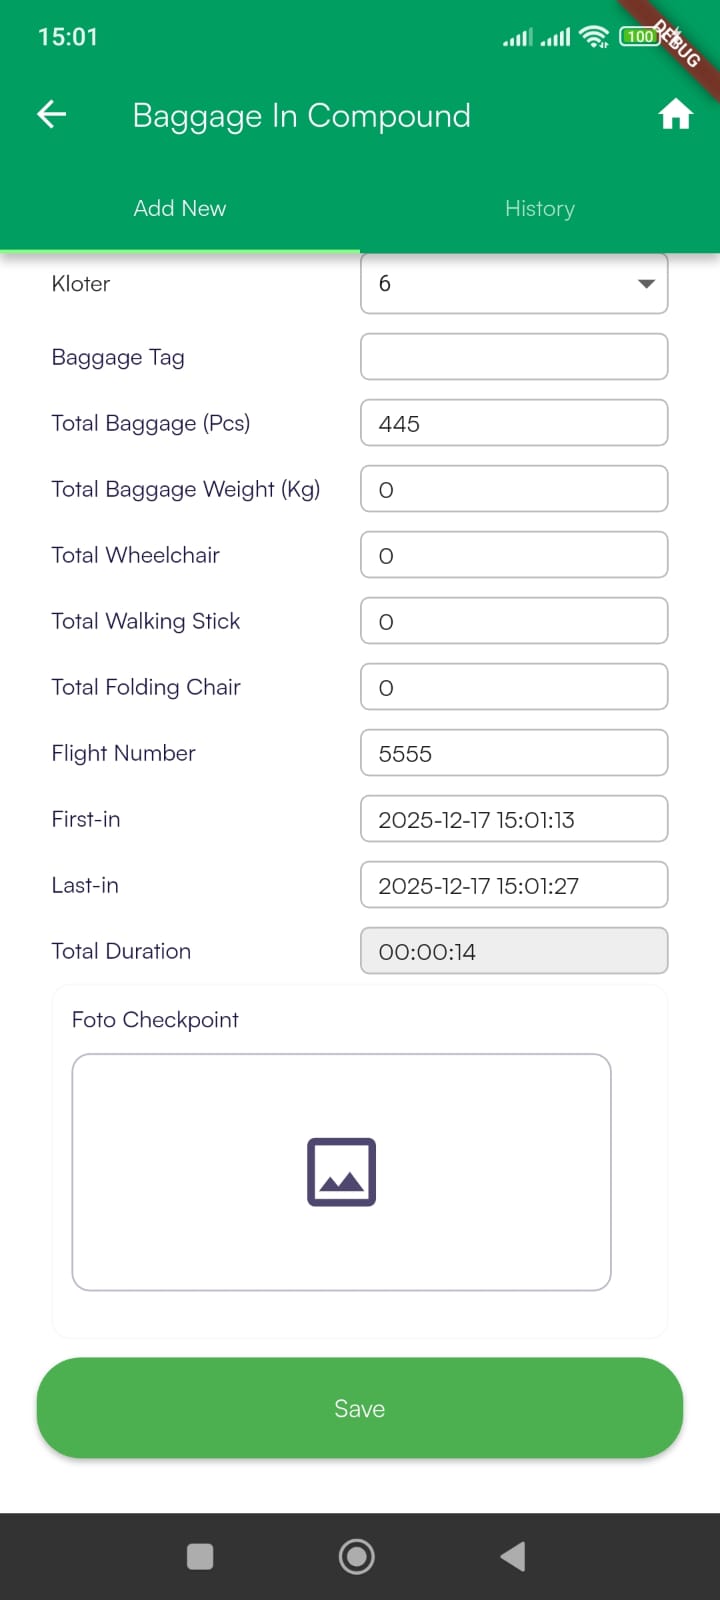Switch to the History tab

(x=539, y=208)
